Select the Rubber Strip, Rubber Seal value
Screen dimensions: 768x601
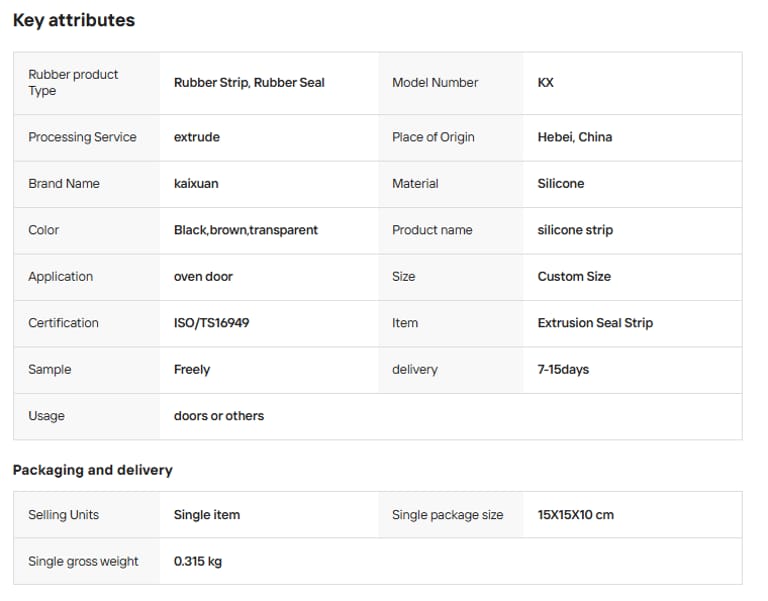click(x=249, y=83)
